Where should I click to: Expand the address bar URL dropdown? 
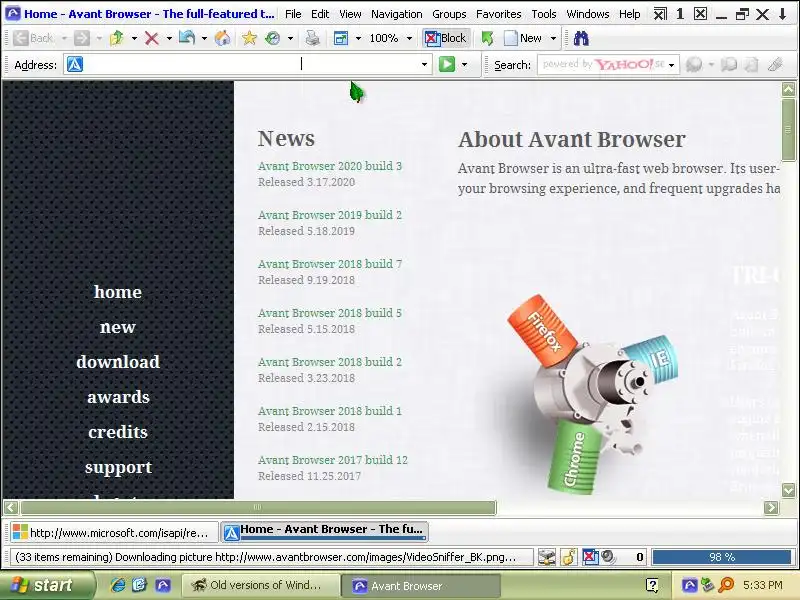(424, 64)
